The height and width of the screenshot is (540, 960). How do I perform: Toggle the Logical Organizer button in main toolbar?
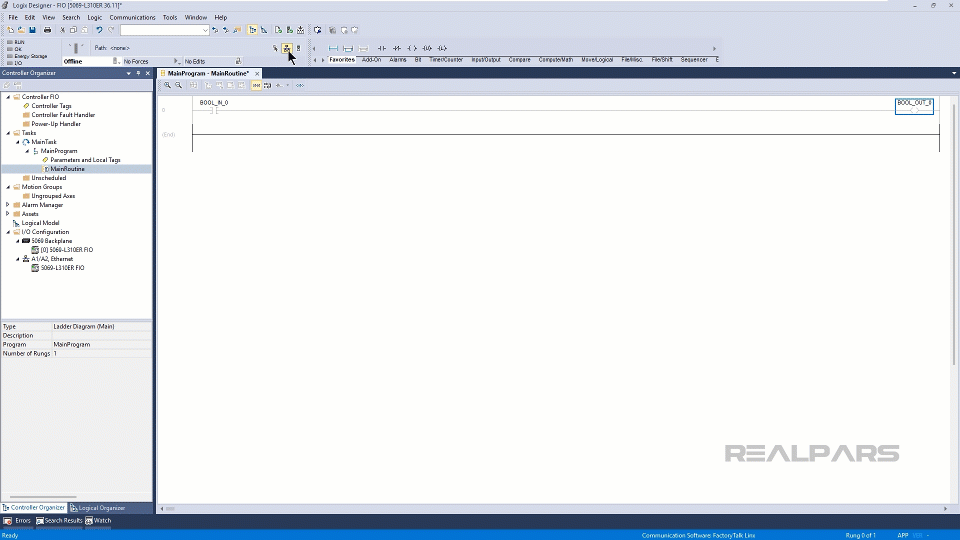(x=264, y=30)
